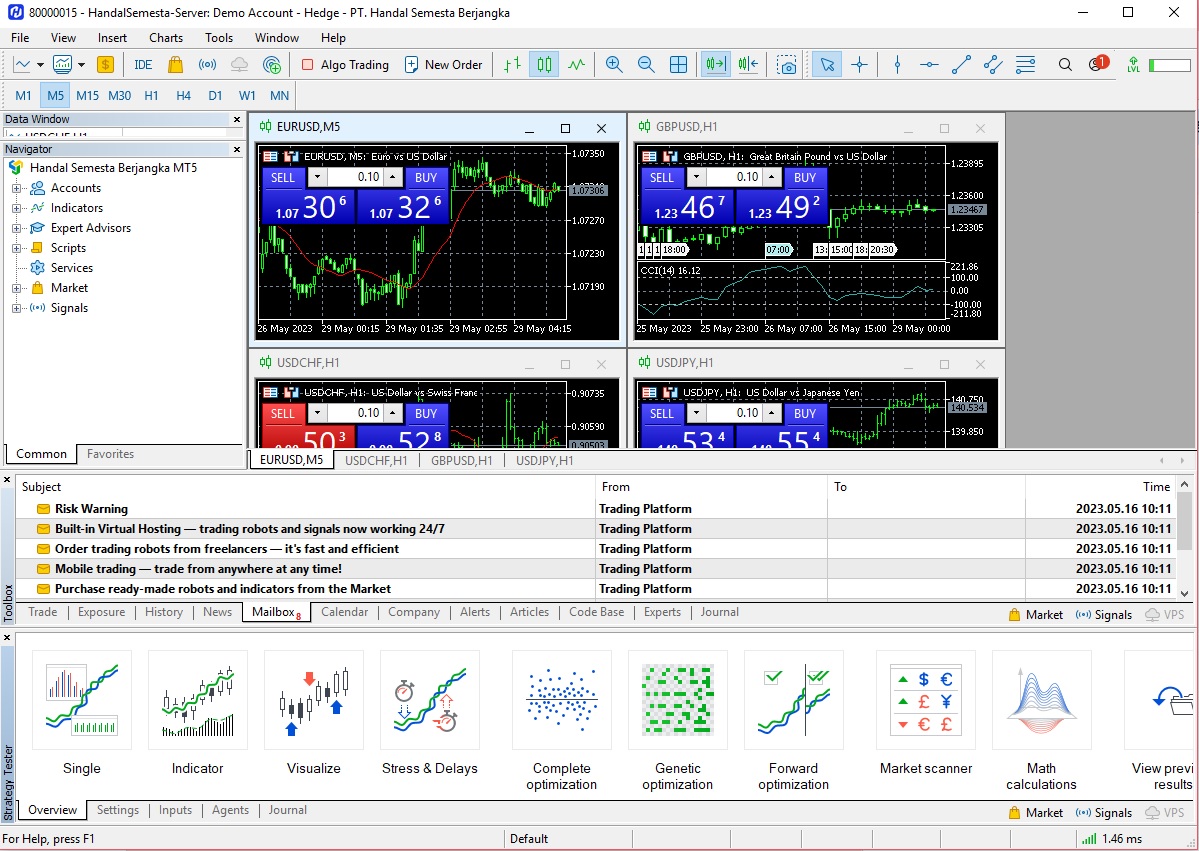Take a chart screenshot with camera icon
Image resolution: width=1199 pixels, height=851 pixels.
tap(787, 65)
